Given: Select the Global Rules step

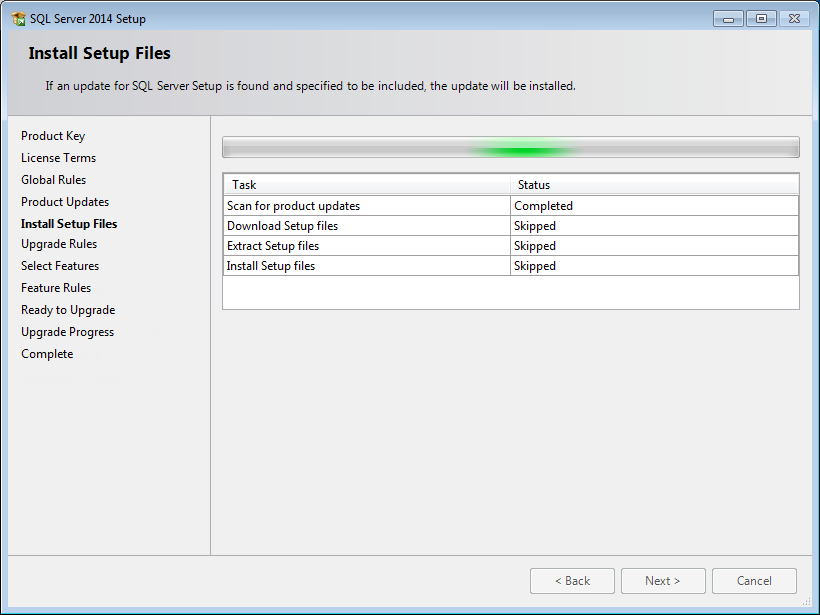Looking at the screenshot, I should [x=53, y=180].
